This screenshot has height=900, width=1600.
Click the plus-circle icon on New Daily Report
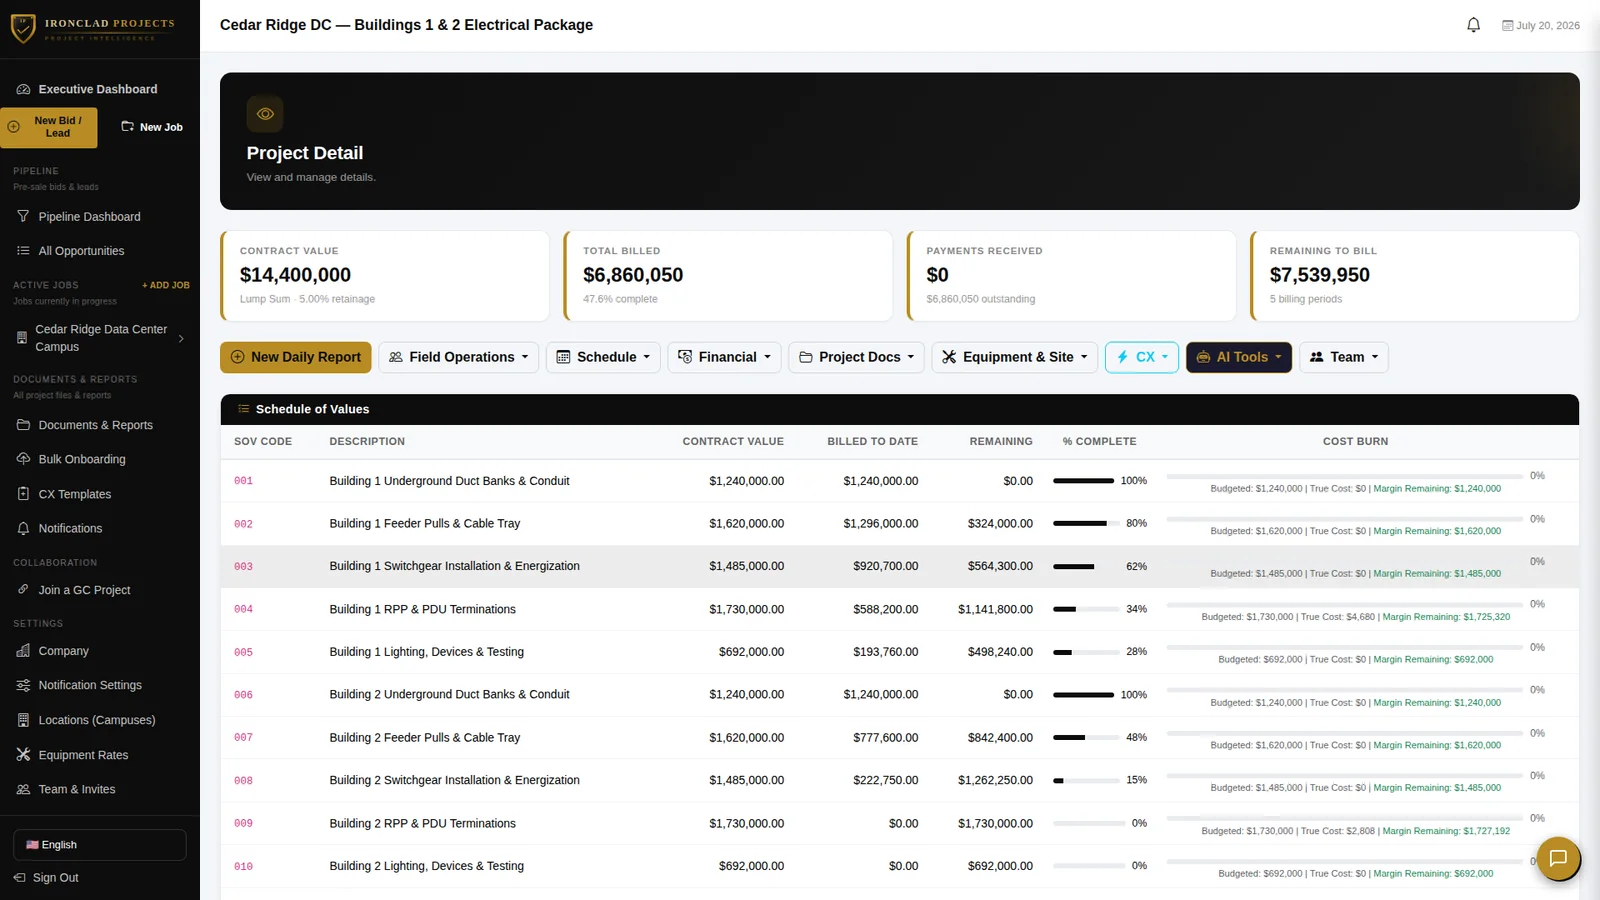237,357
